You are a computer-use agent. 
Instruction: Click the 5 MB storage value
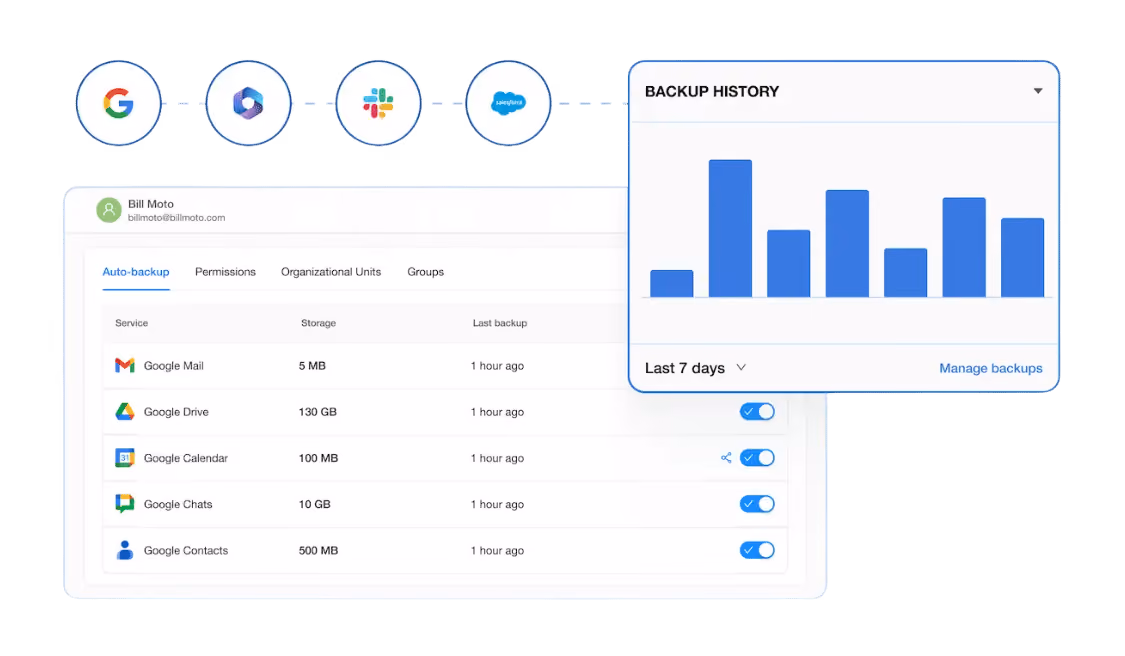coord(312,365)
